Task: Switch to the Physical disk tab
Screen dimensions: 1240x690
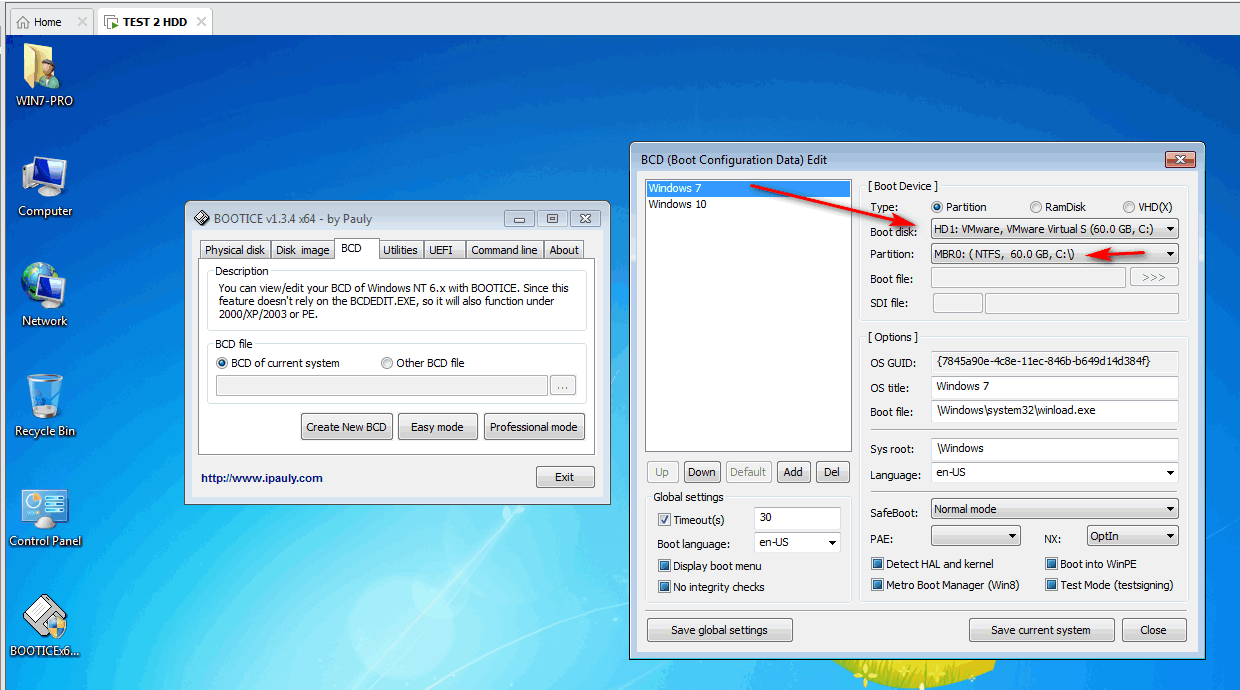Action: tap(235, 250)
